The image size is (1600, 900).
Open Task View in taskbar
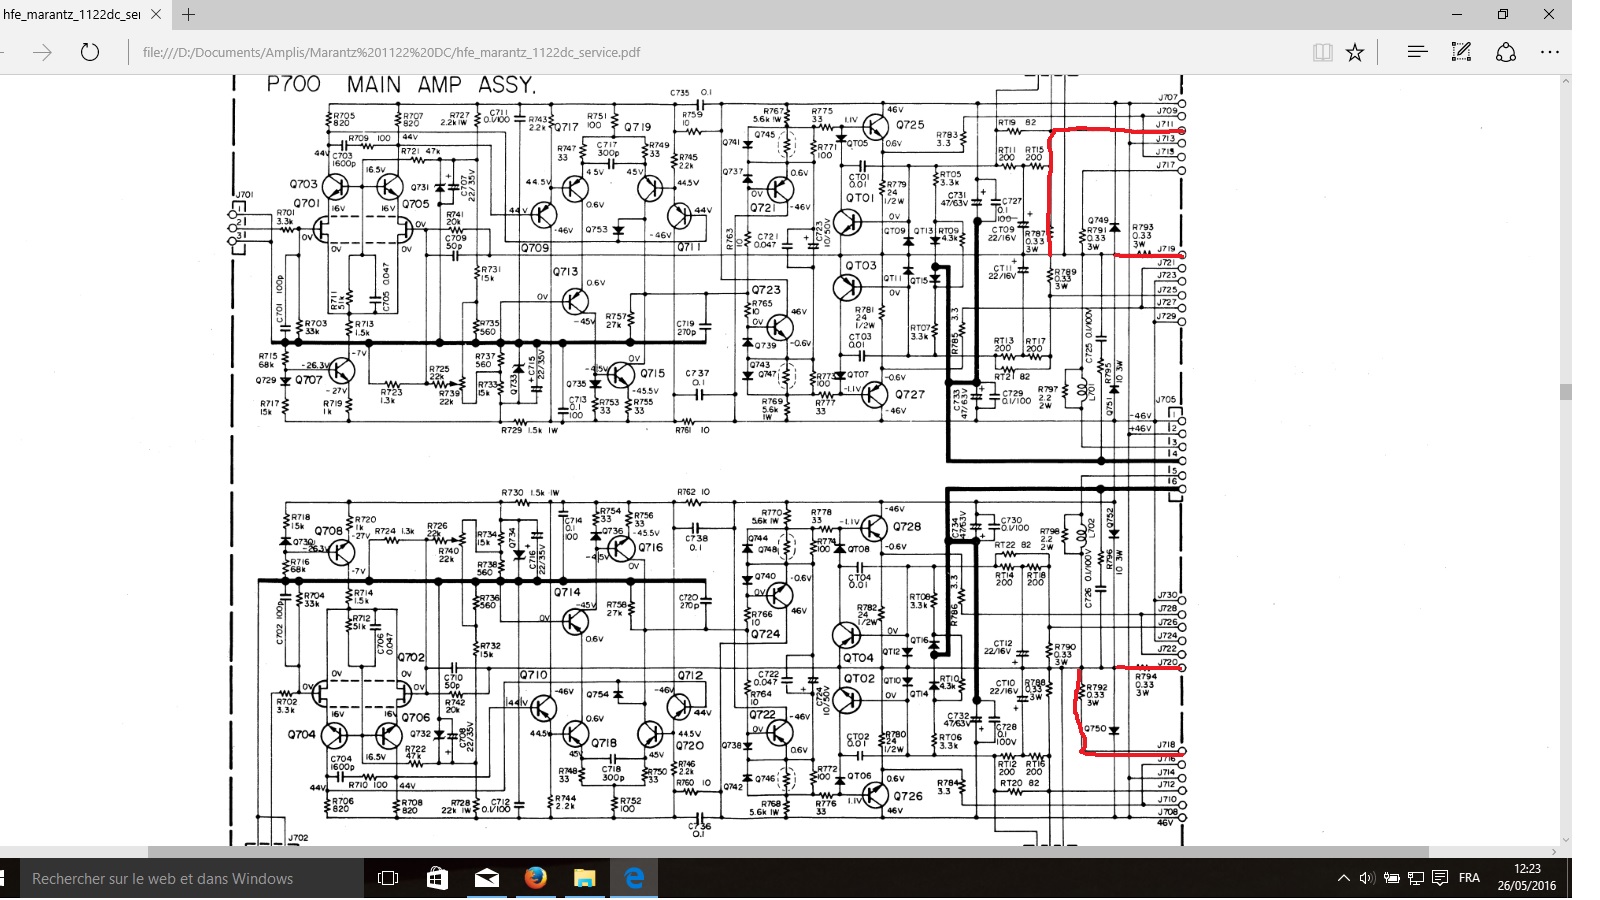[388, 879]
